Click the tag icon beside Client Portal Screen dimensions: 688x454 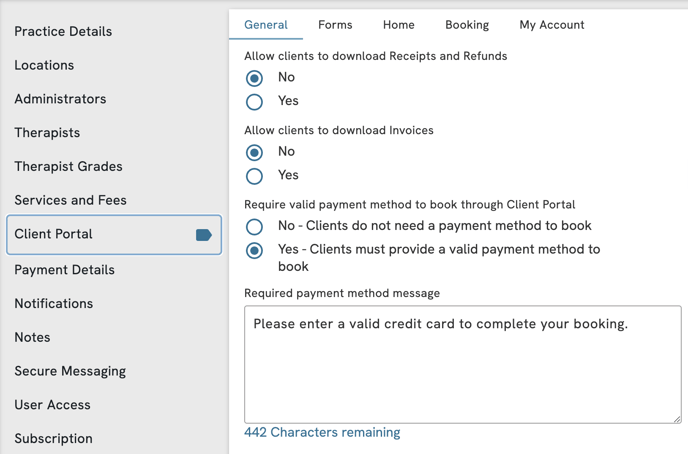[x=204, y=235]
